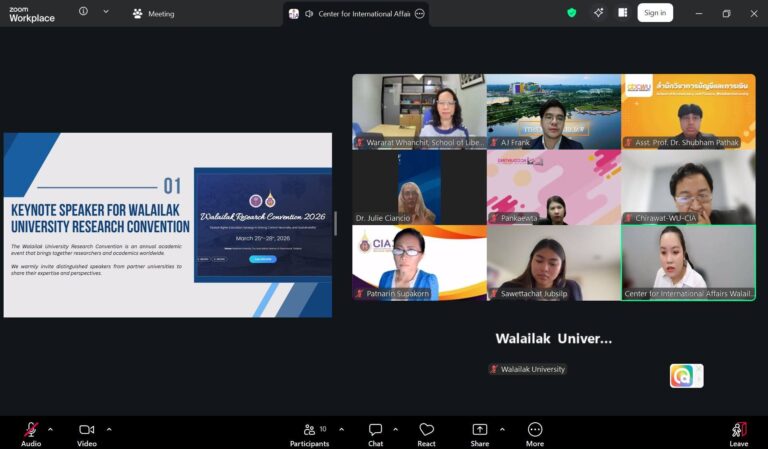Click the Zoom Workplace logo
This screenshot has width=768, height=449.
tap(32, 14)
